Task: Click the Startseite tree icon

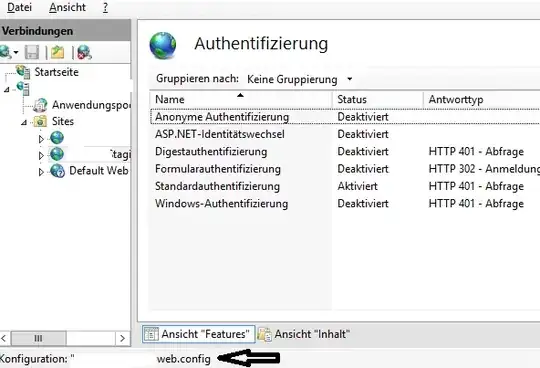Action: [23, 72]
